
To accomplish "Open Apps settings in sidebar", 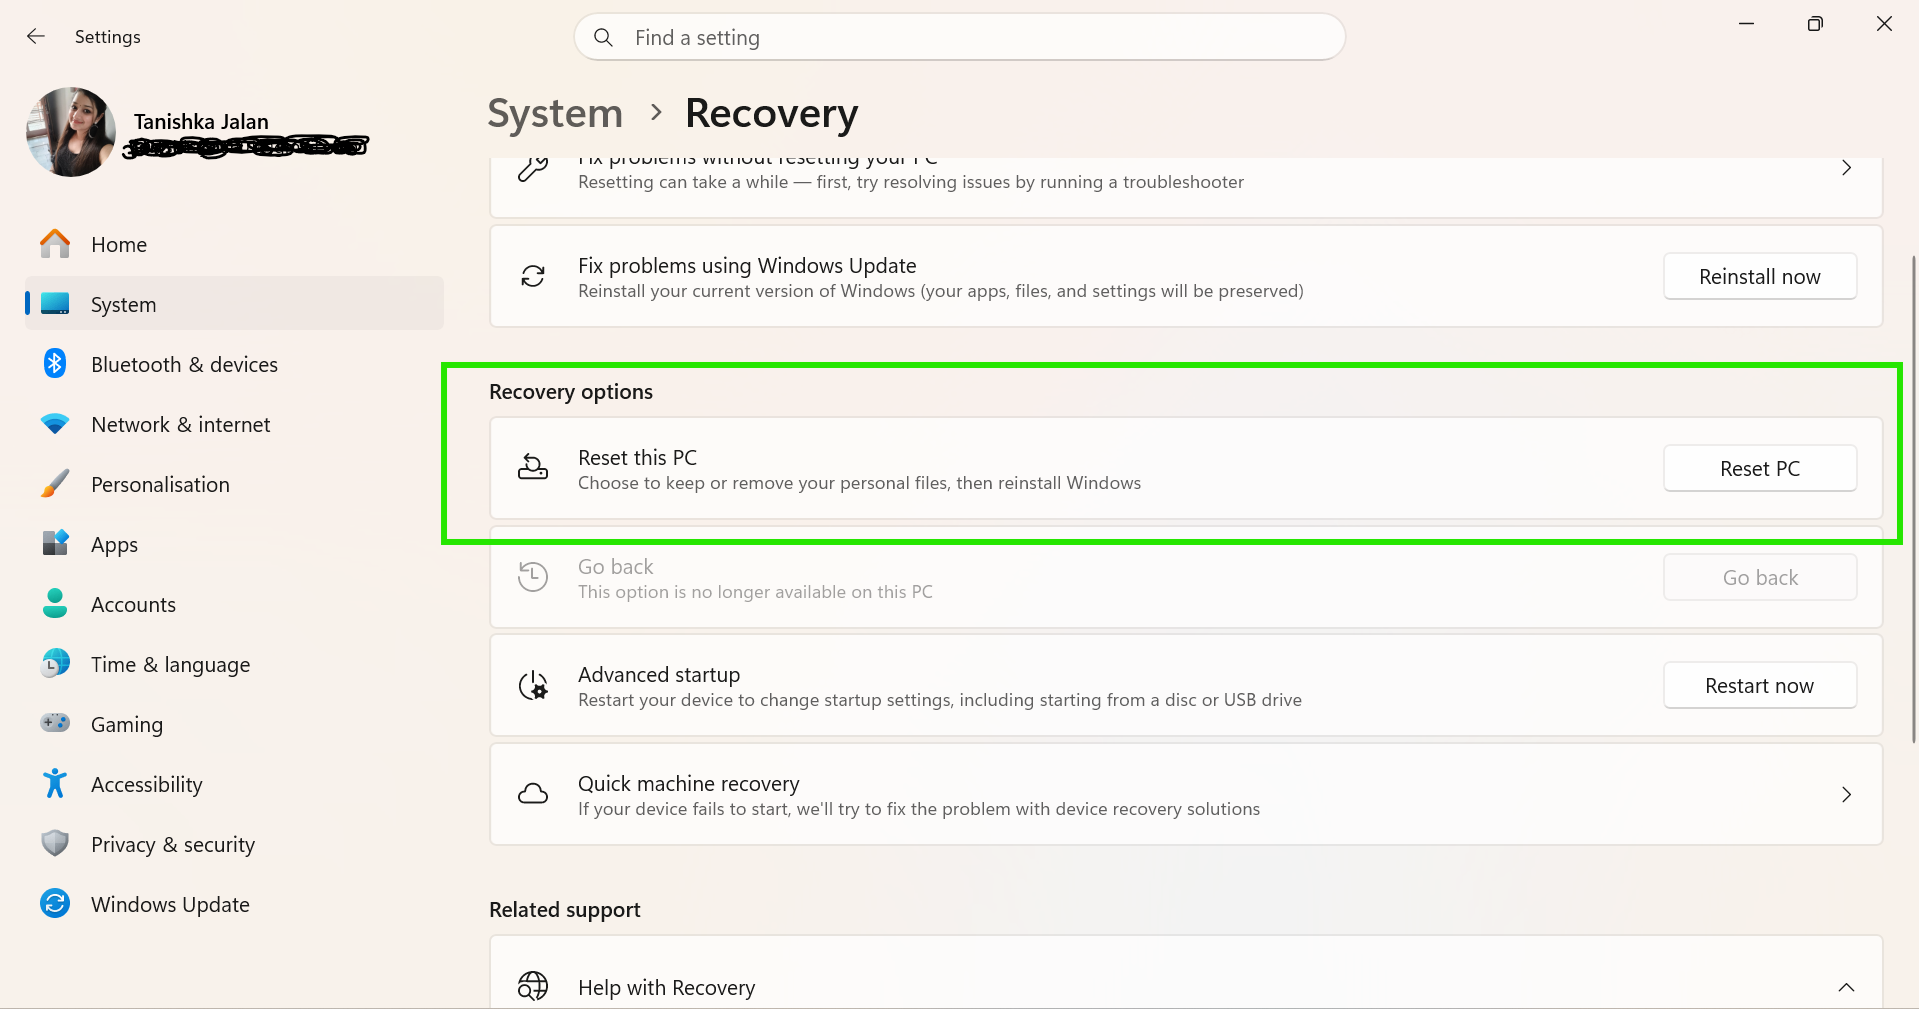I will (234, 544).
